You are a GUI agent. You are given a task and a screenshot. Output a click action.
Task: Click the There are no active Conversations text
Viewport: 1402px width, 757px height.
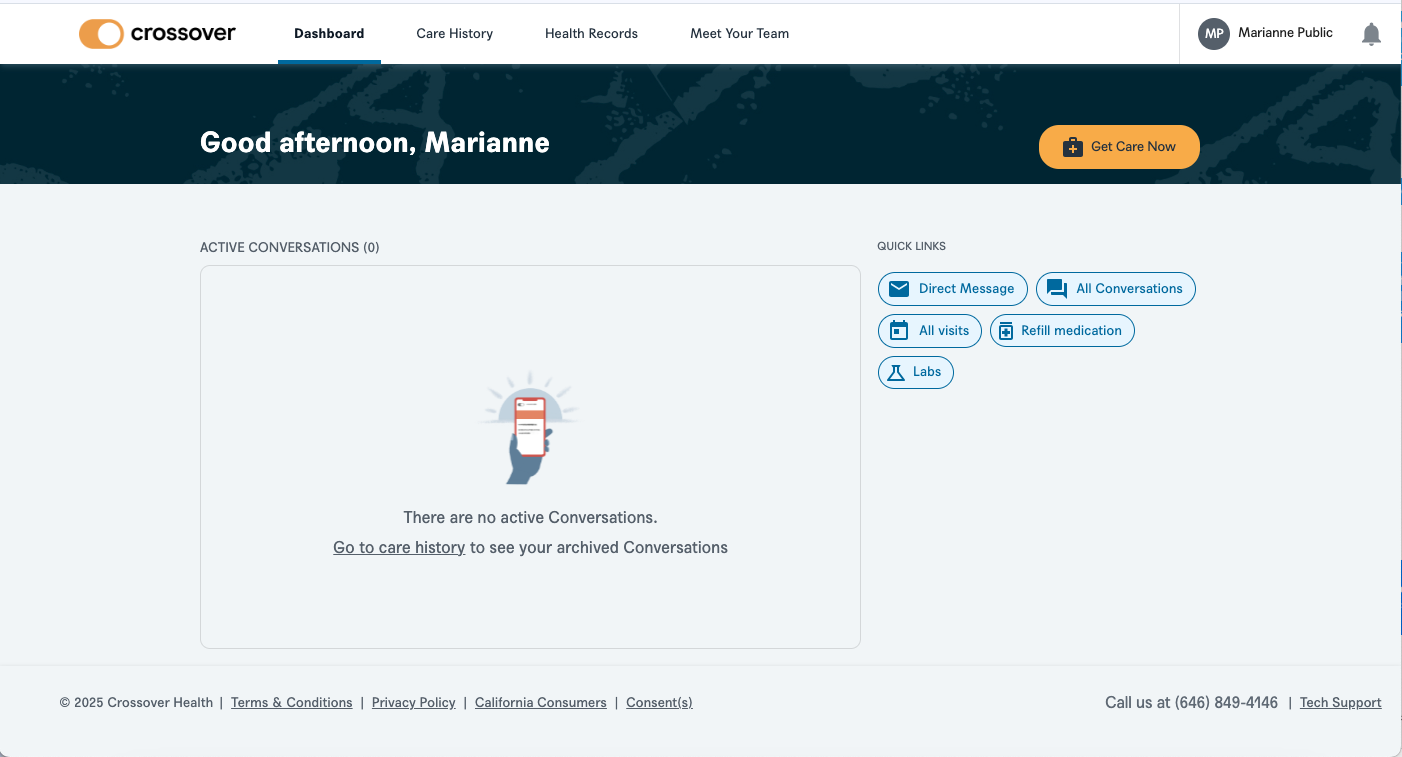[530, 518]
